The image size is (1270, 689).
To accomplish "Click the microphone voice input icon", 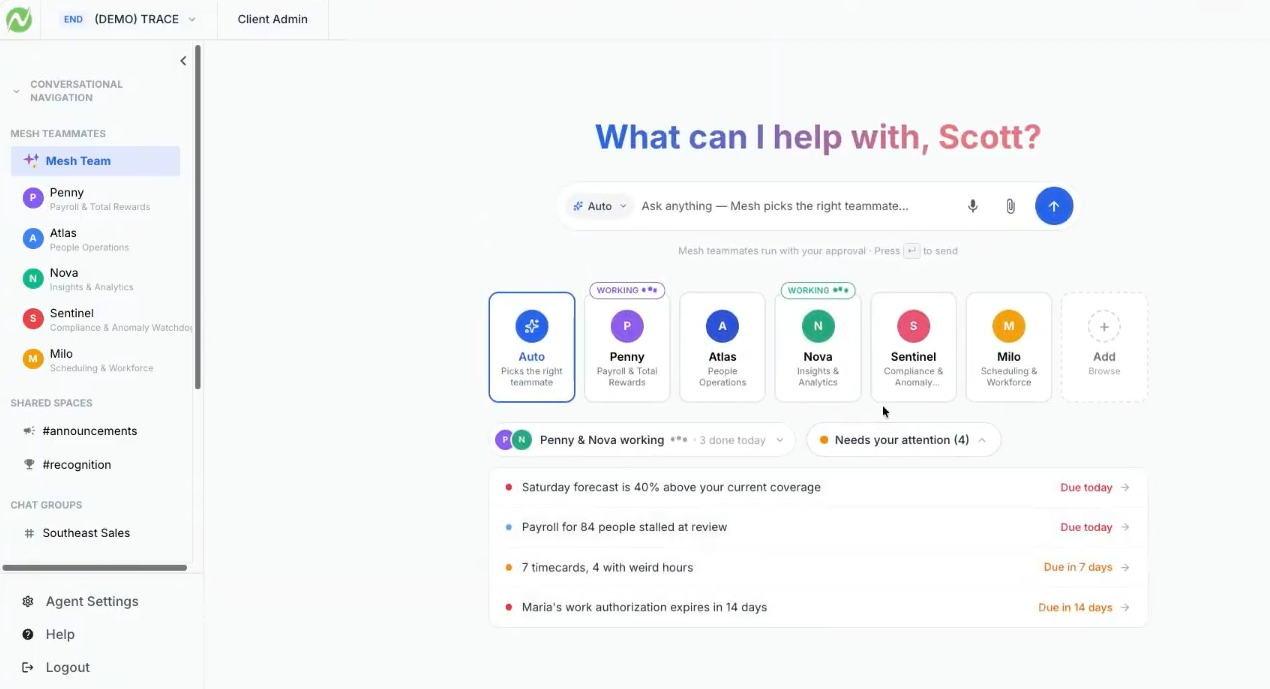I will point(972,206).
